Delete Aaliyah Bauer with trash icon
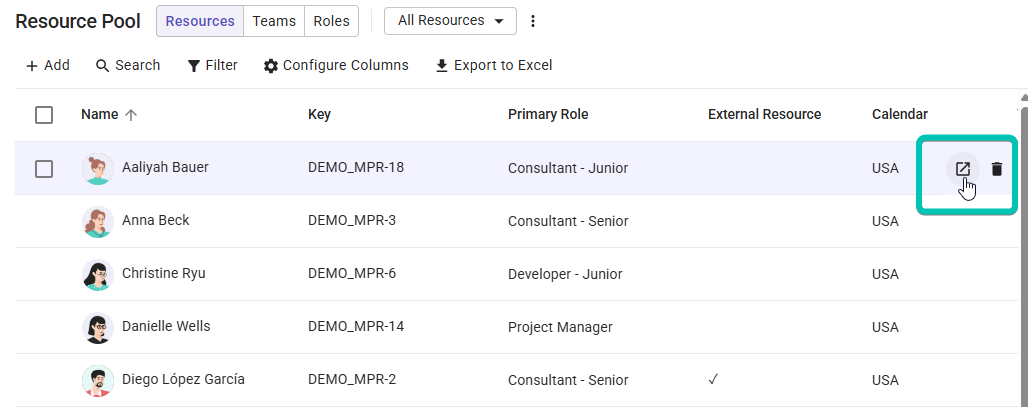Viewport: 1028px width, 407px height. point(997,169)
